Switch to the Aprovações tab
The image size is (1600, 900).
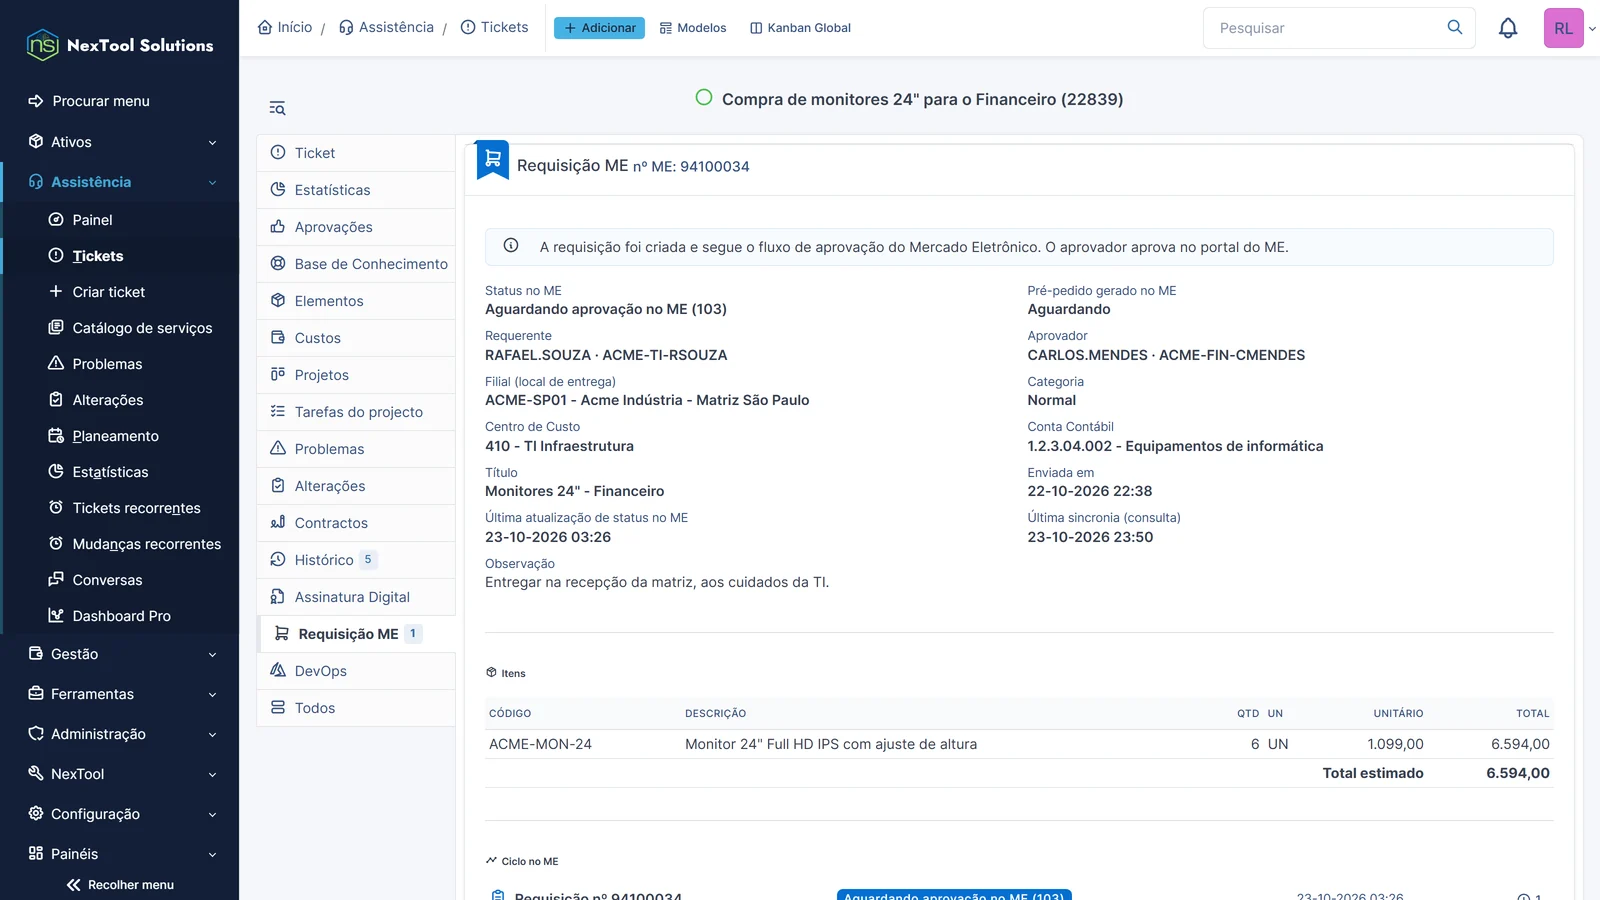(356, 227)
